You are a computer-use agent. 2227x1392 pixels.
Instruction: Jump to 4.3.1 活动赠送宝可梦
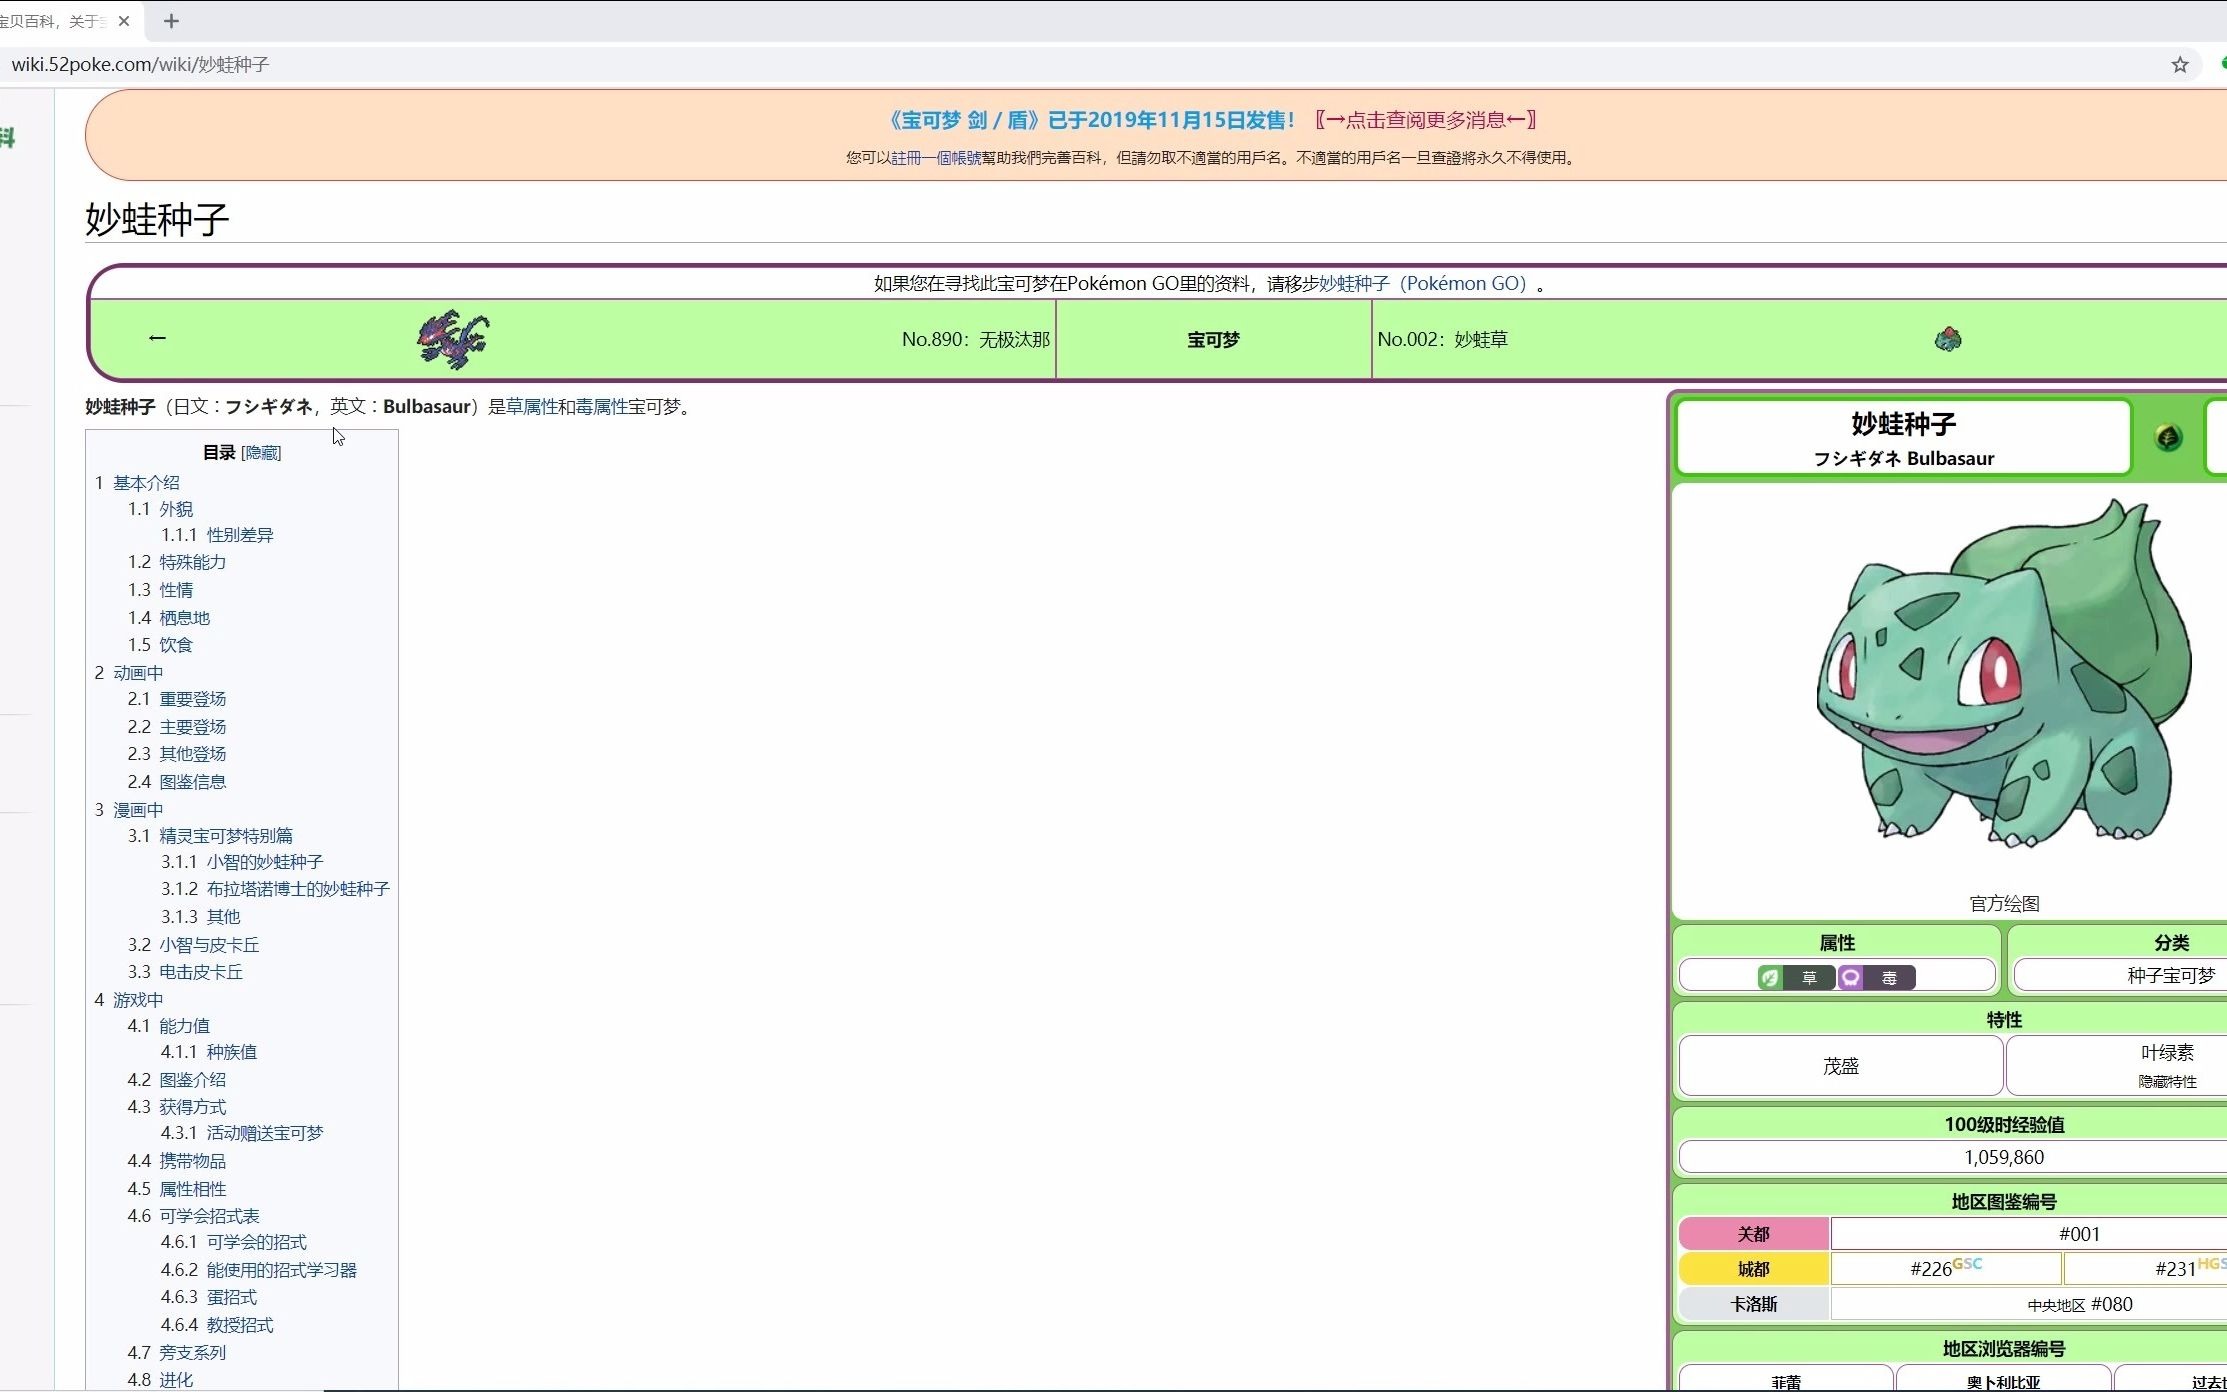pyautogui.click(x=265, y=1133)
